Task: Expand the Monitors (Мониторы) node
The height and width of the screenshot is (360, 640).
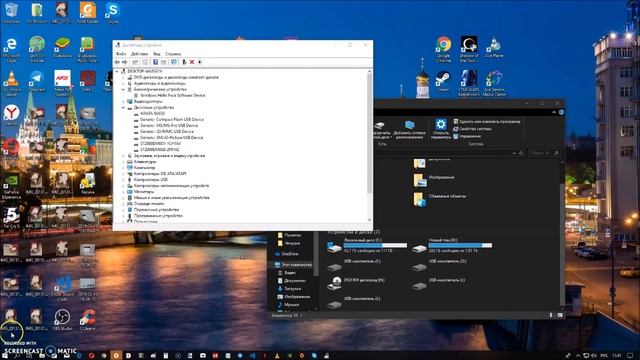Action: click(123, 191)
